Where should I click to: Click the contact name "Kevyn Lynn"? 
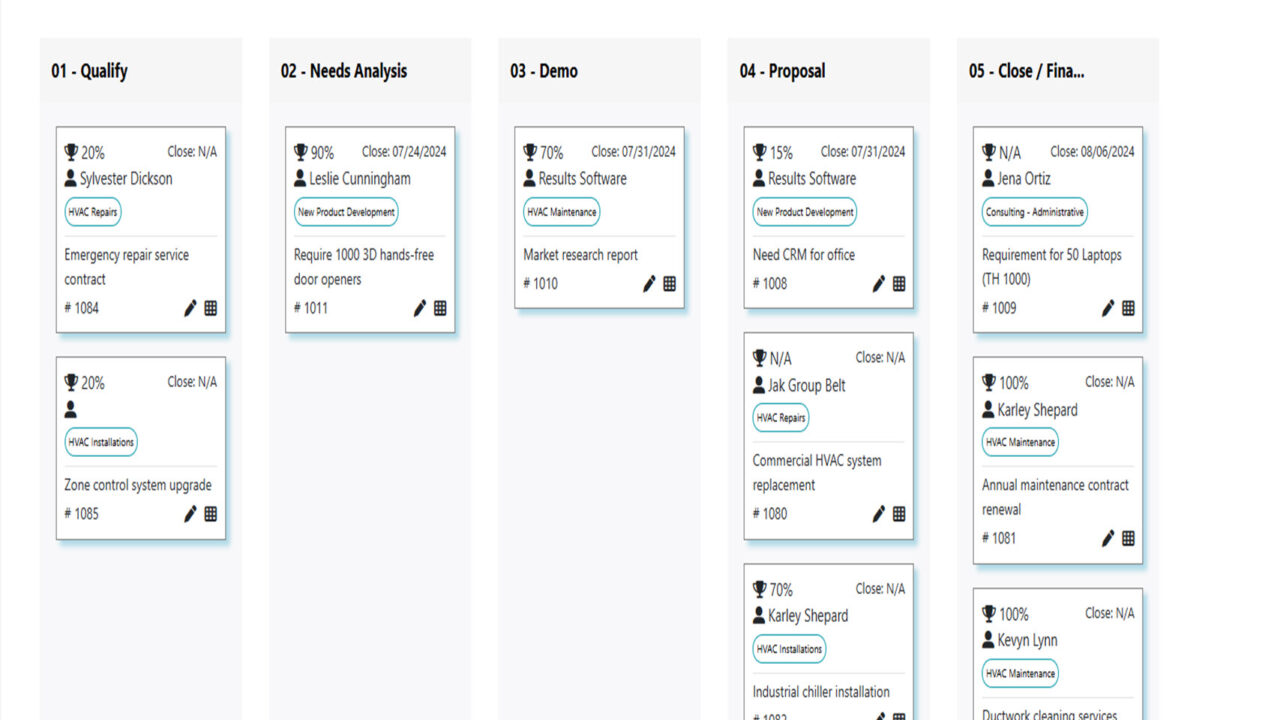pos(1027,640)
